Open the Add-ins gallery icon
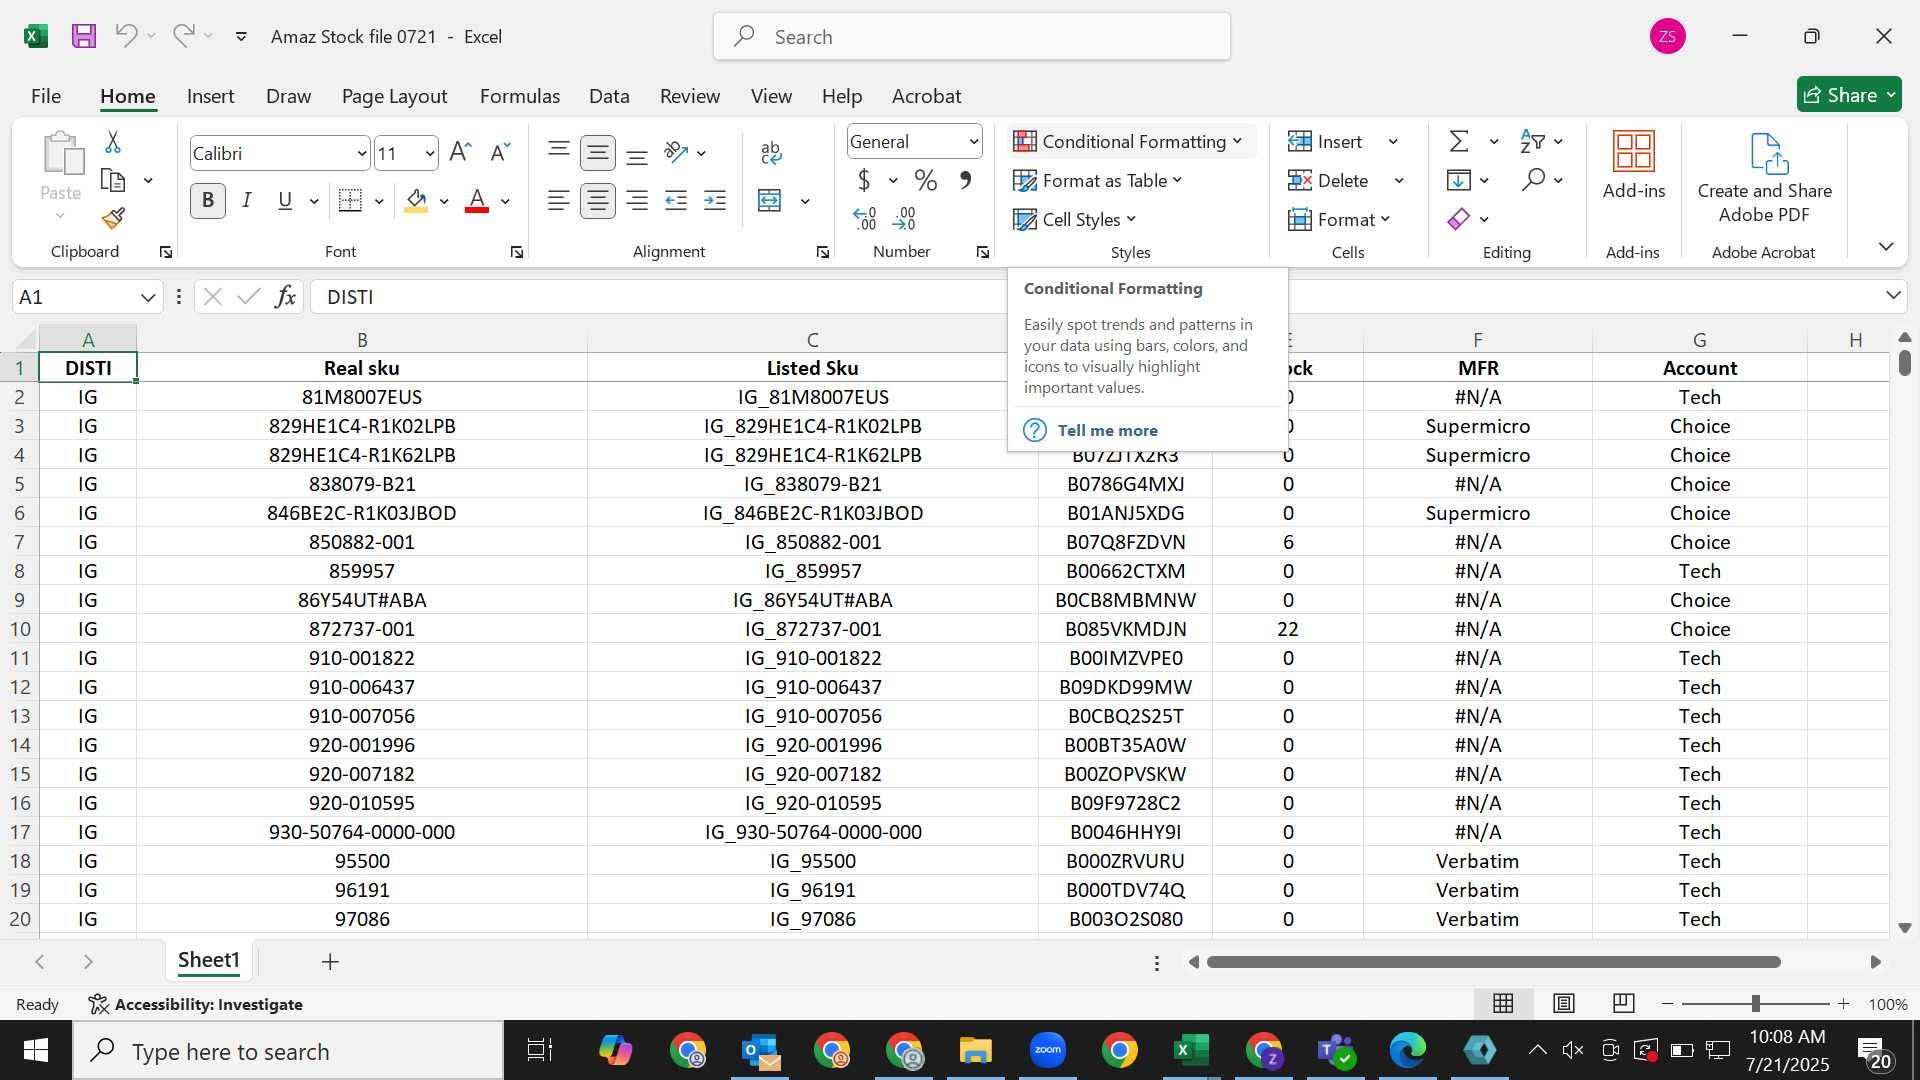1920x1080 pixels. point(1634,165)
